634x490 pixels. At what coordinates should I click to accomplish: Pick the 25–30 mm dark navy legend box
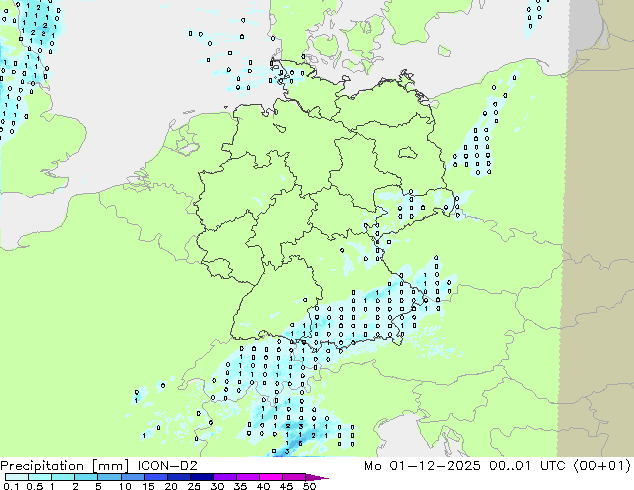click(201, 477)
